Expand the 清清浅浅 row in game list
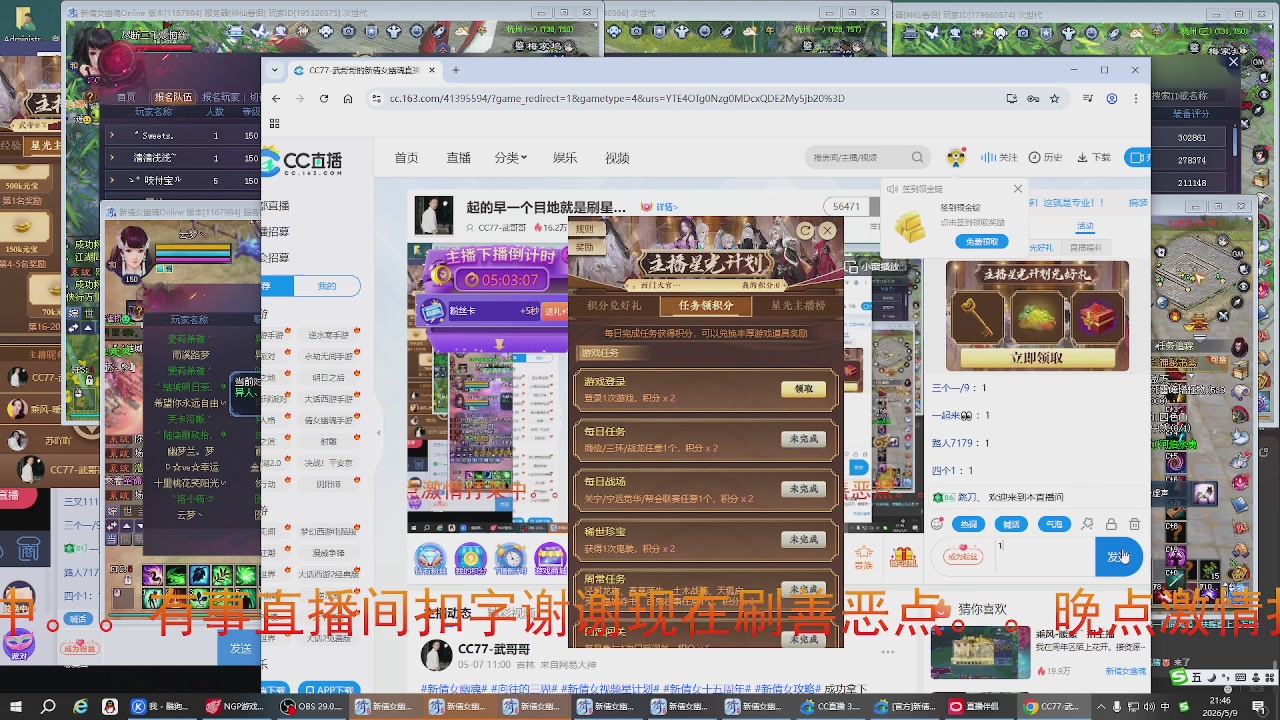 [x=111, y=158]
